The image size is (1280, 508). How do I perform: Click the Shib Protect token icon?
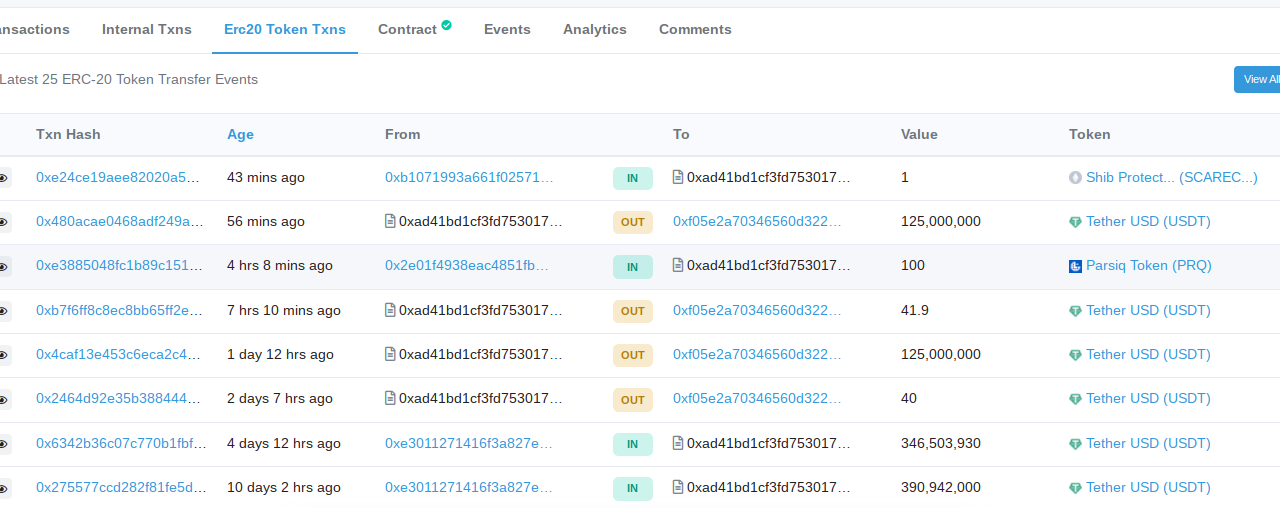pos(1075,178)
